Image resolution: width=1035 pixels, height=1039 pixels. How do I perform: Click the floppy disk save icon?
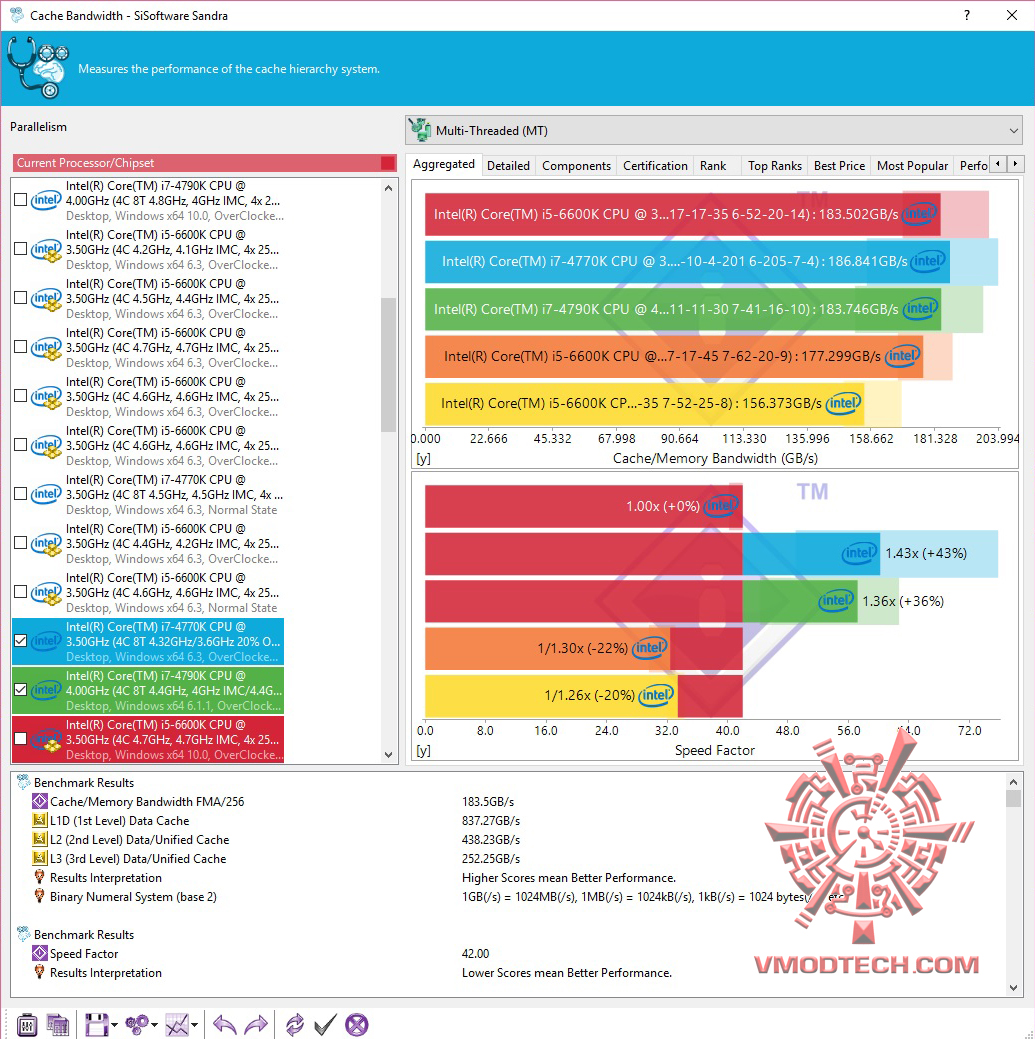coord(96,1024)
